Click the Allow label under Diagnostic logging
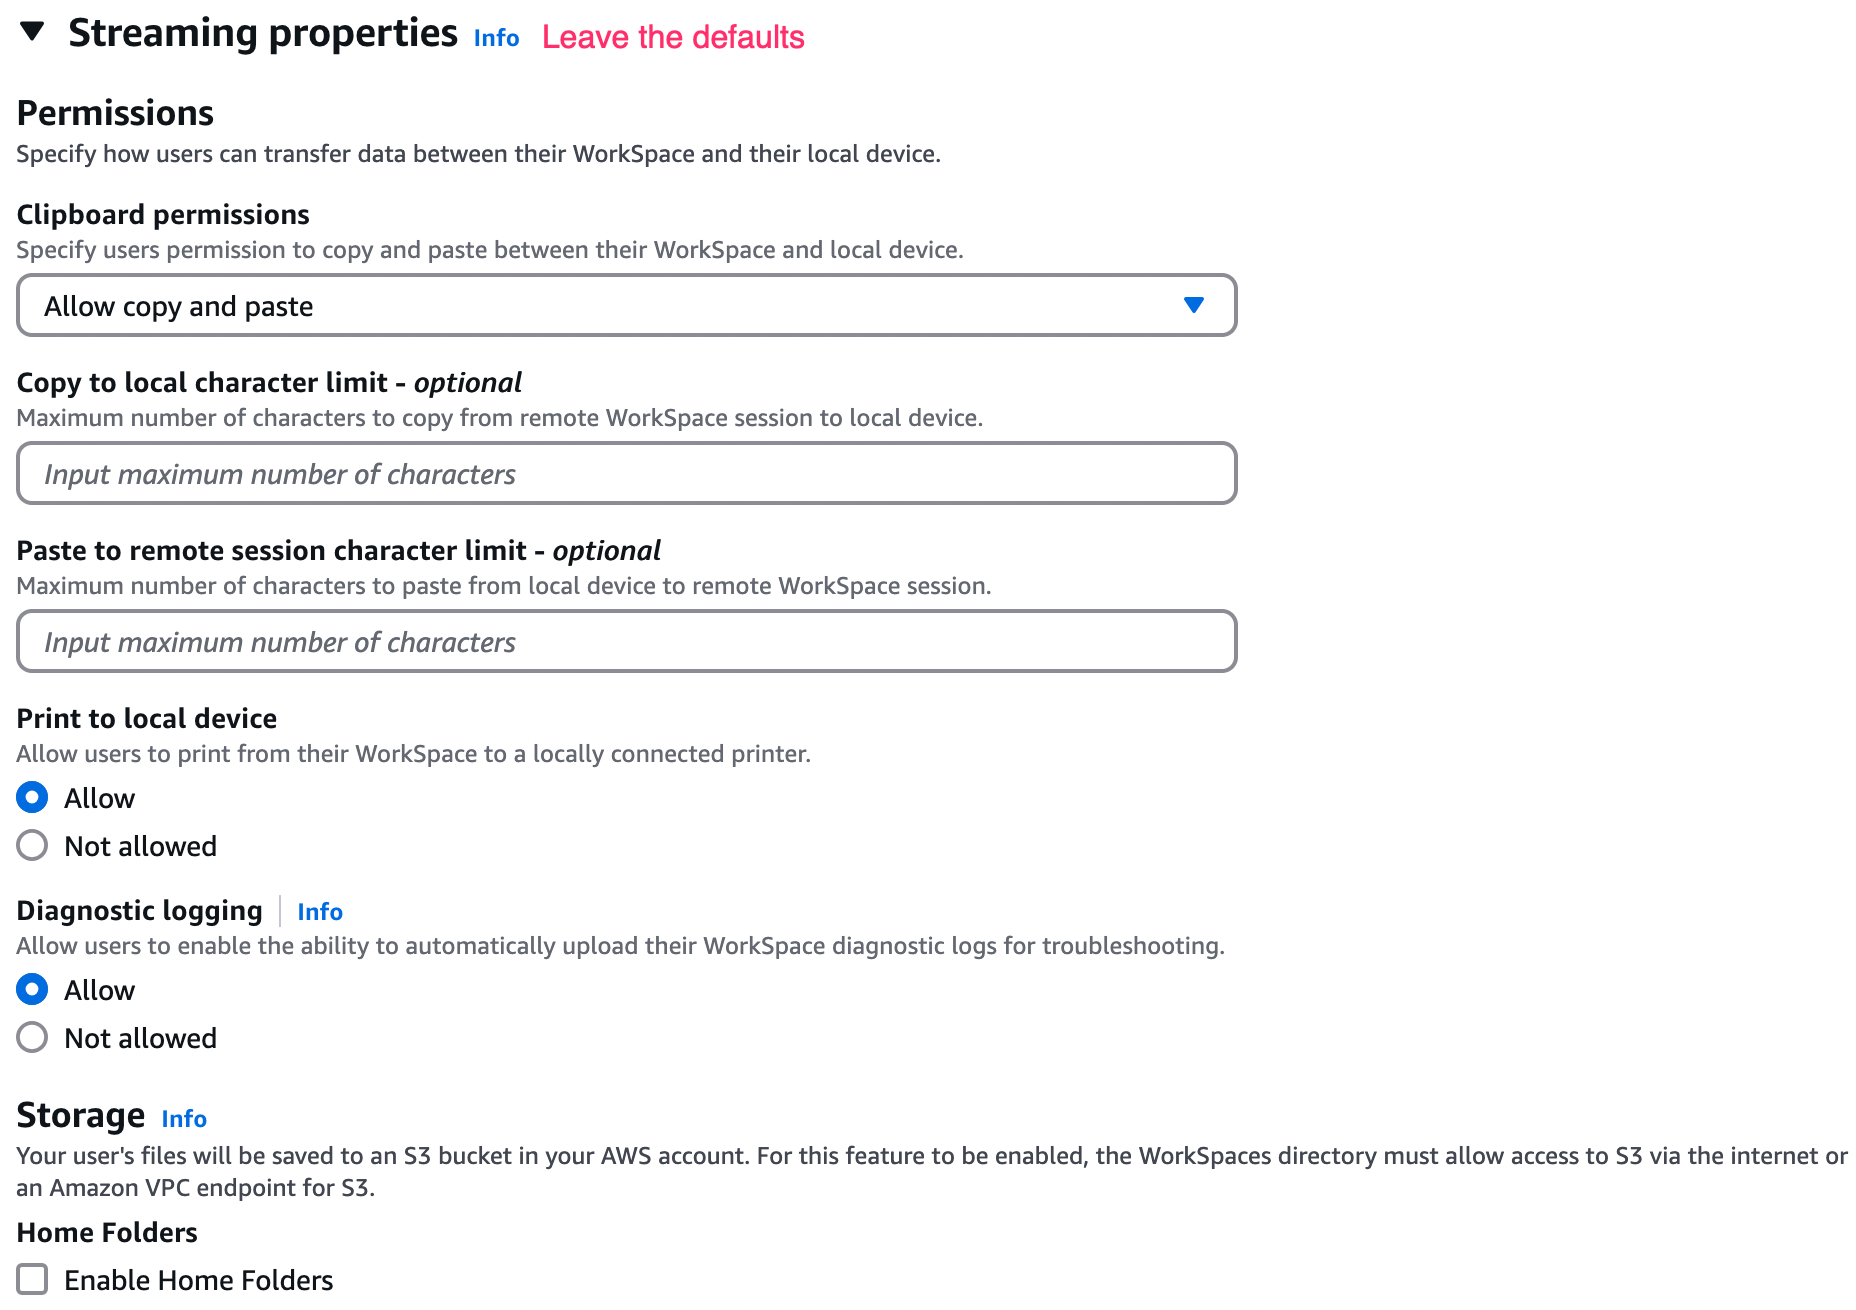This screenshot has width=1856, height=1310. click(x=100, y=990)
